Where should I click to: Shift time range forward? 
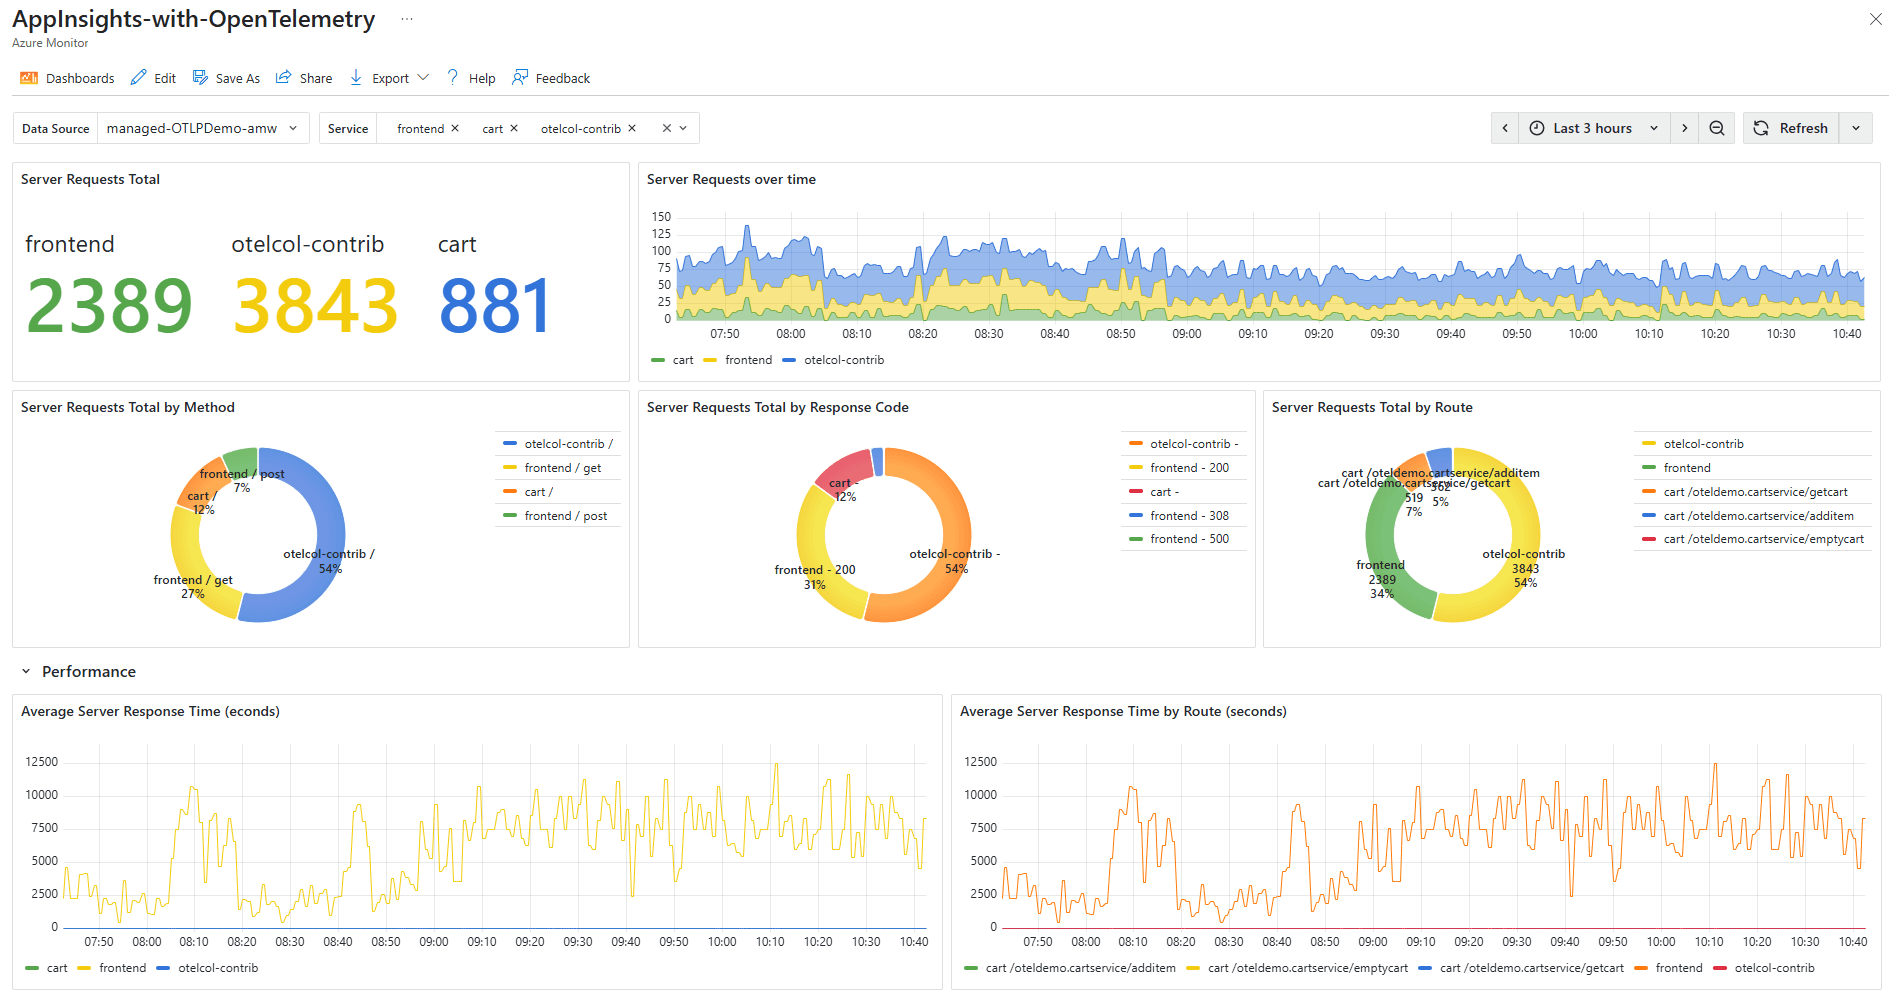1685,128
